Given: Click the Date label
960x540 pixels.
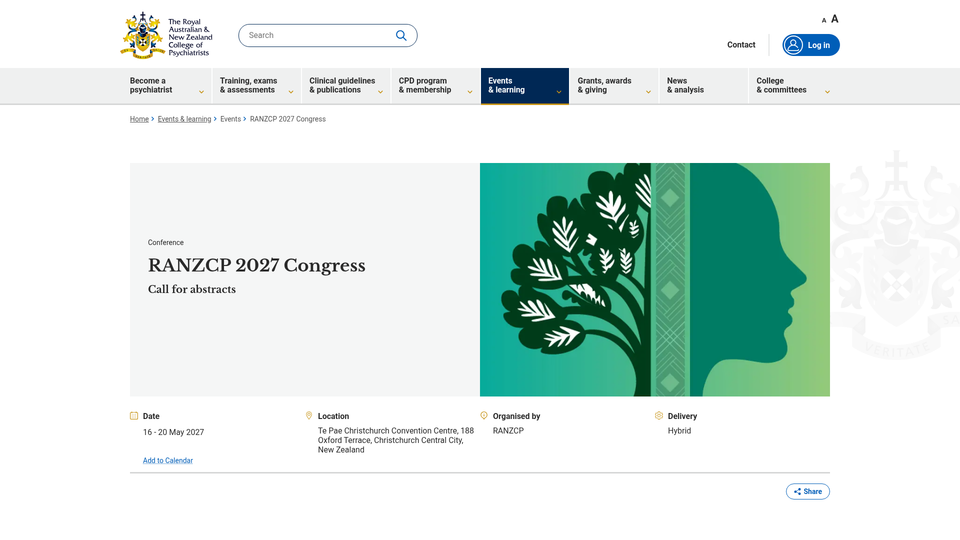Looking at the screenshot, I should click(x=151, y=416).
